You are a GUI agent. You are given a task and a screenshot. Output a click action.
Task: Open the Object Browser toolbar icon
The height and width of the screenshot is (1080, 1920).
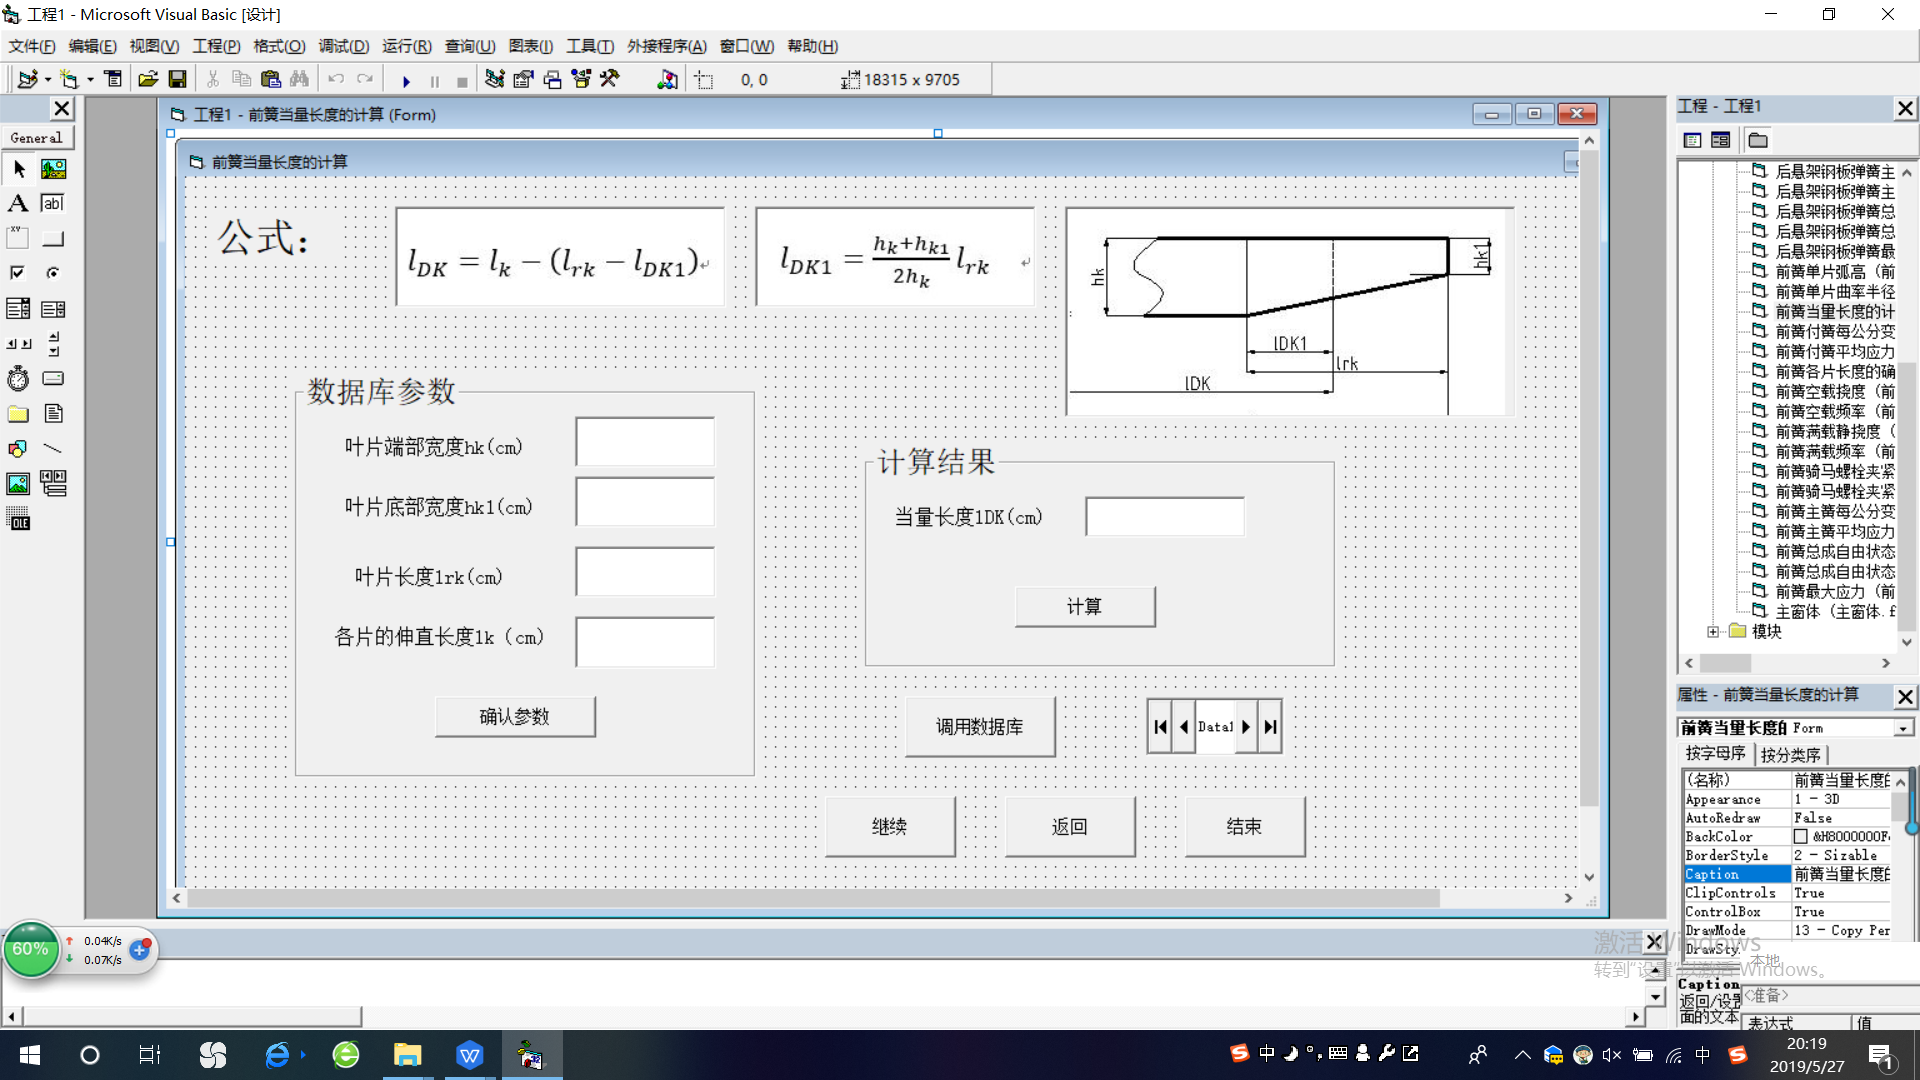coord(581,80)
